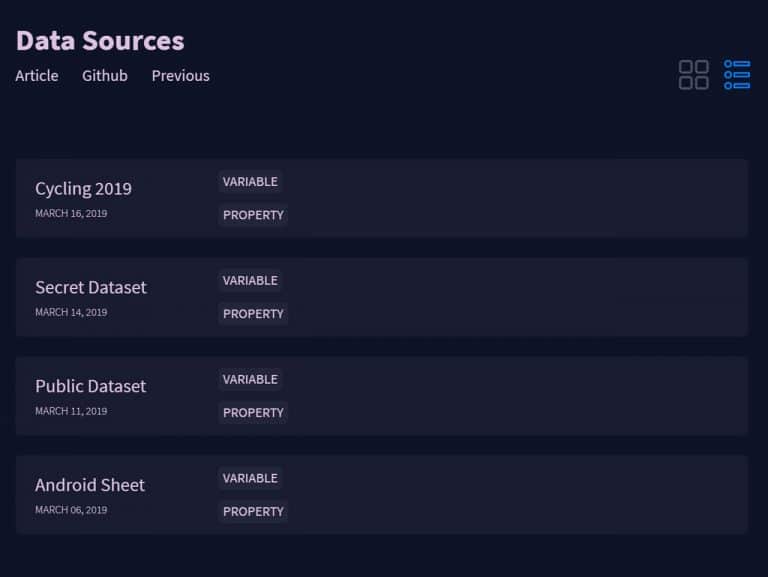Viewport: 768px width, 577px height.
Task: Click VARIABLE tag on Android Sheet
Action: 250,479
